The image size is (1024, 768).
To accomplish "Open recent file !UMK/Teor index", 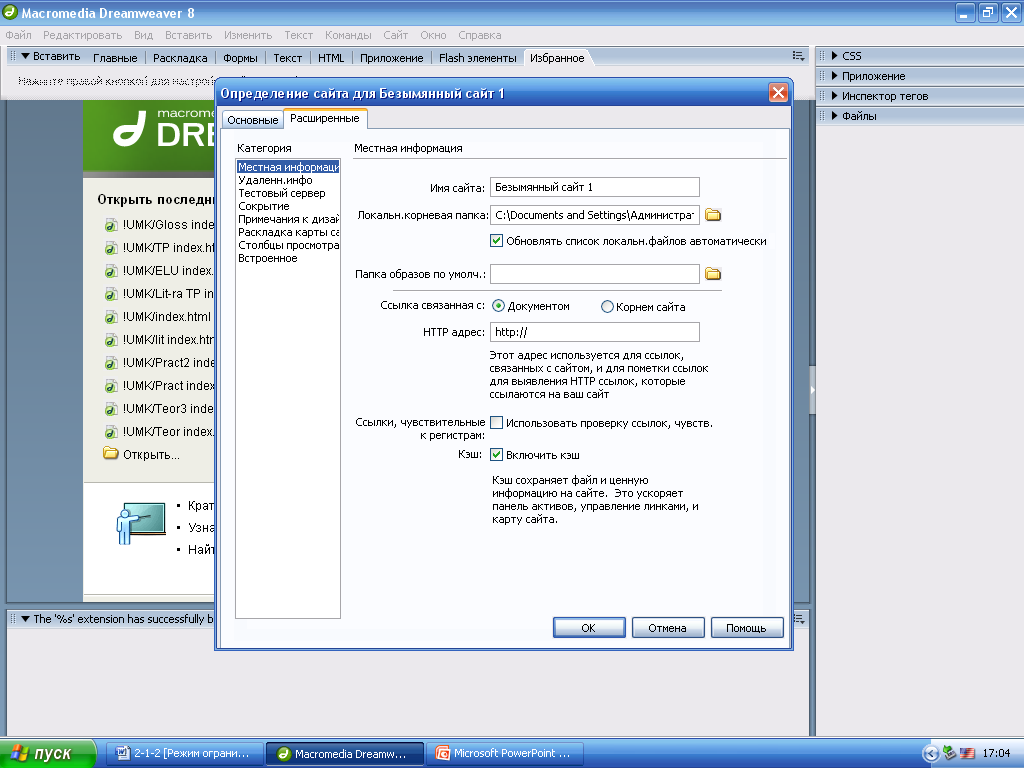I will coord(159,432).
